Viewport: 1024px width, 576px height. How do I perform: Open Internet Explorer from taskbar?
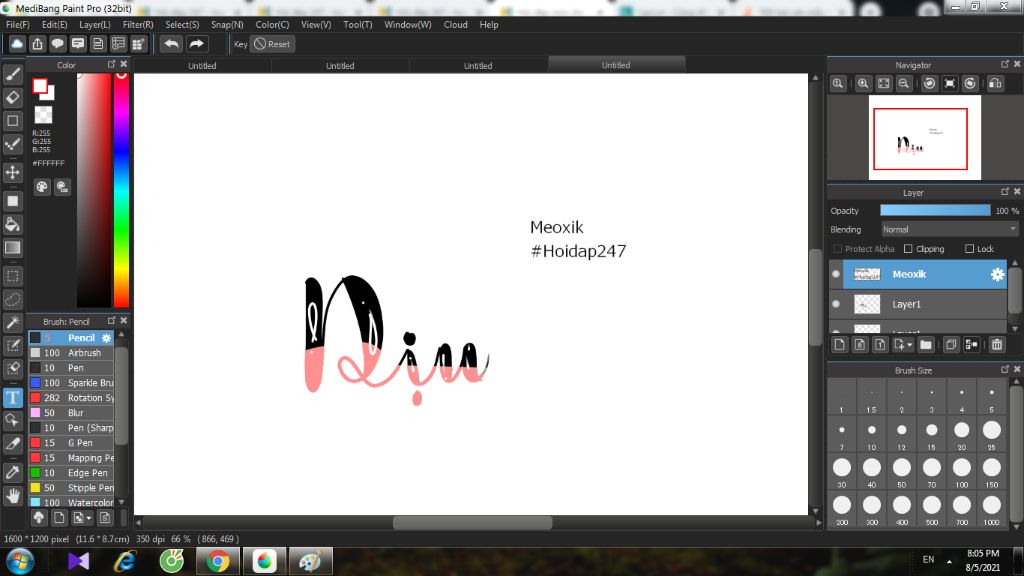(125, 561)
